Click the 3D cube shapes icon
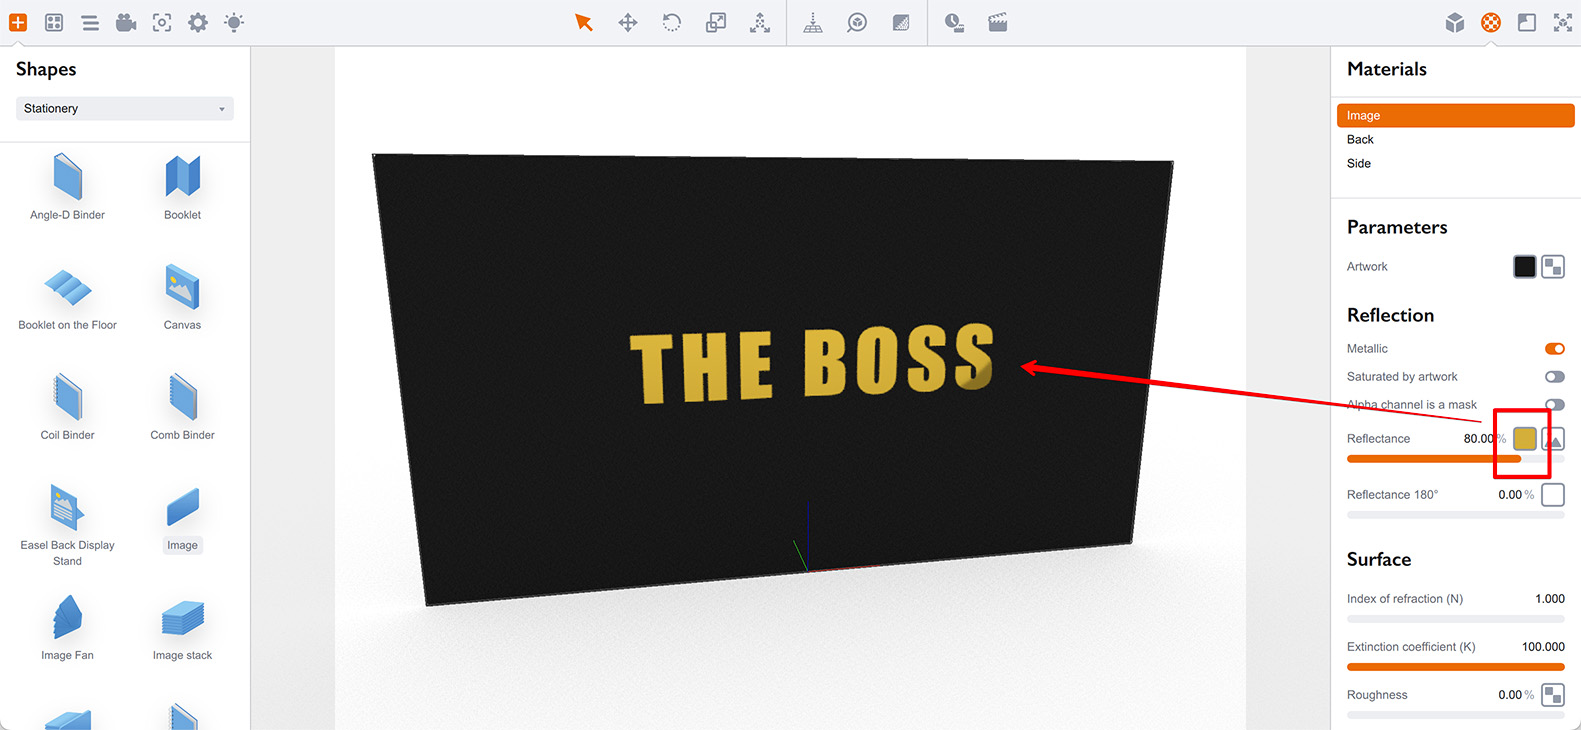This screenshot has width=1581, height=730. coord(1455,22)
